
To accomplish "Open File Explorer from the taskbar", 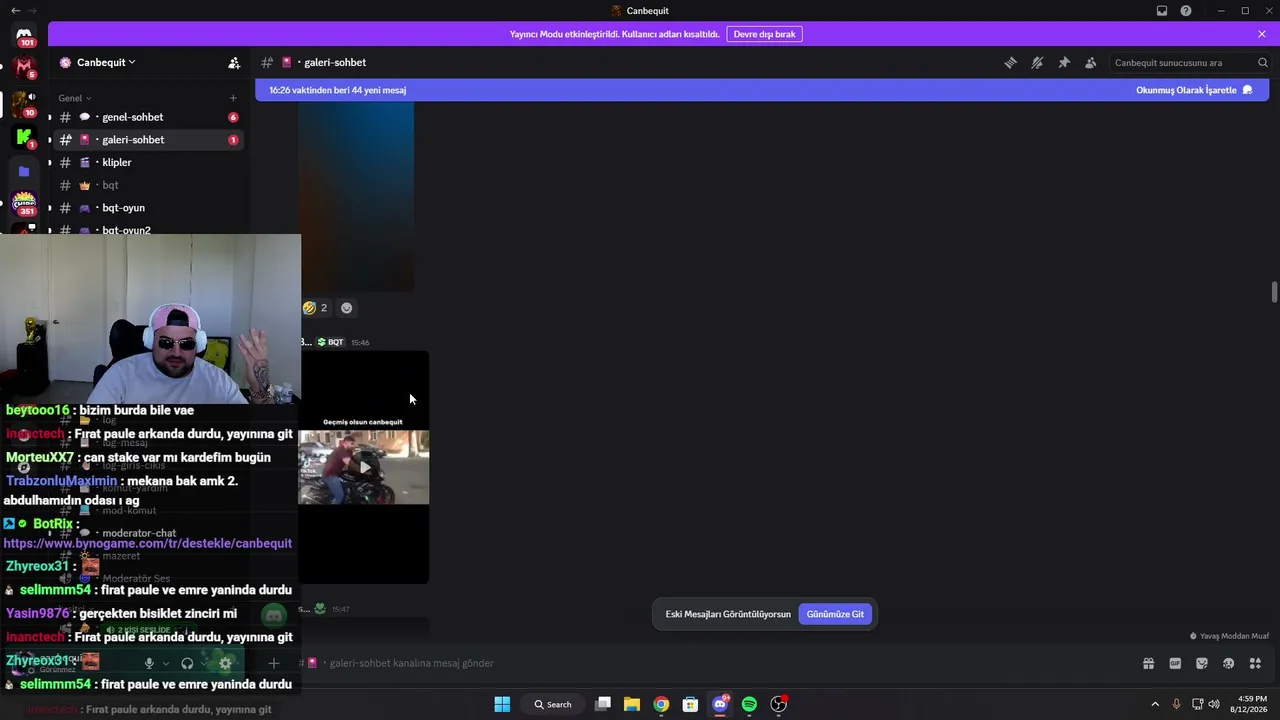I will [632, 704].
